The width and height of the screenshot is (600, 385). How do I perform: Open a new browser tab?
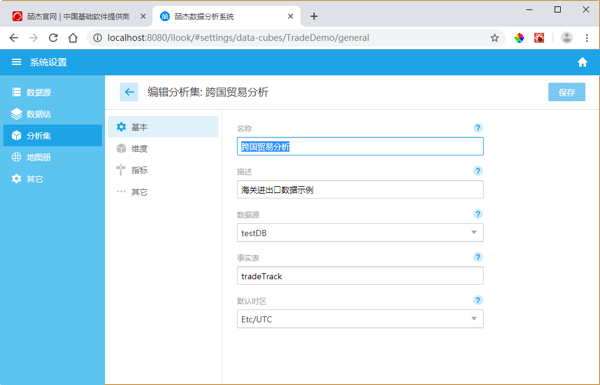pos(314,16)
